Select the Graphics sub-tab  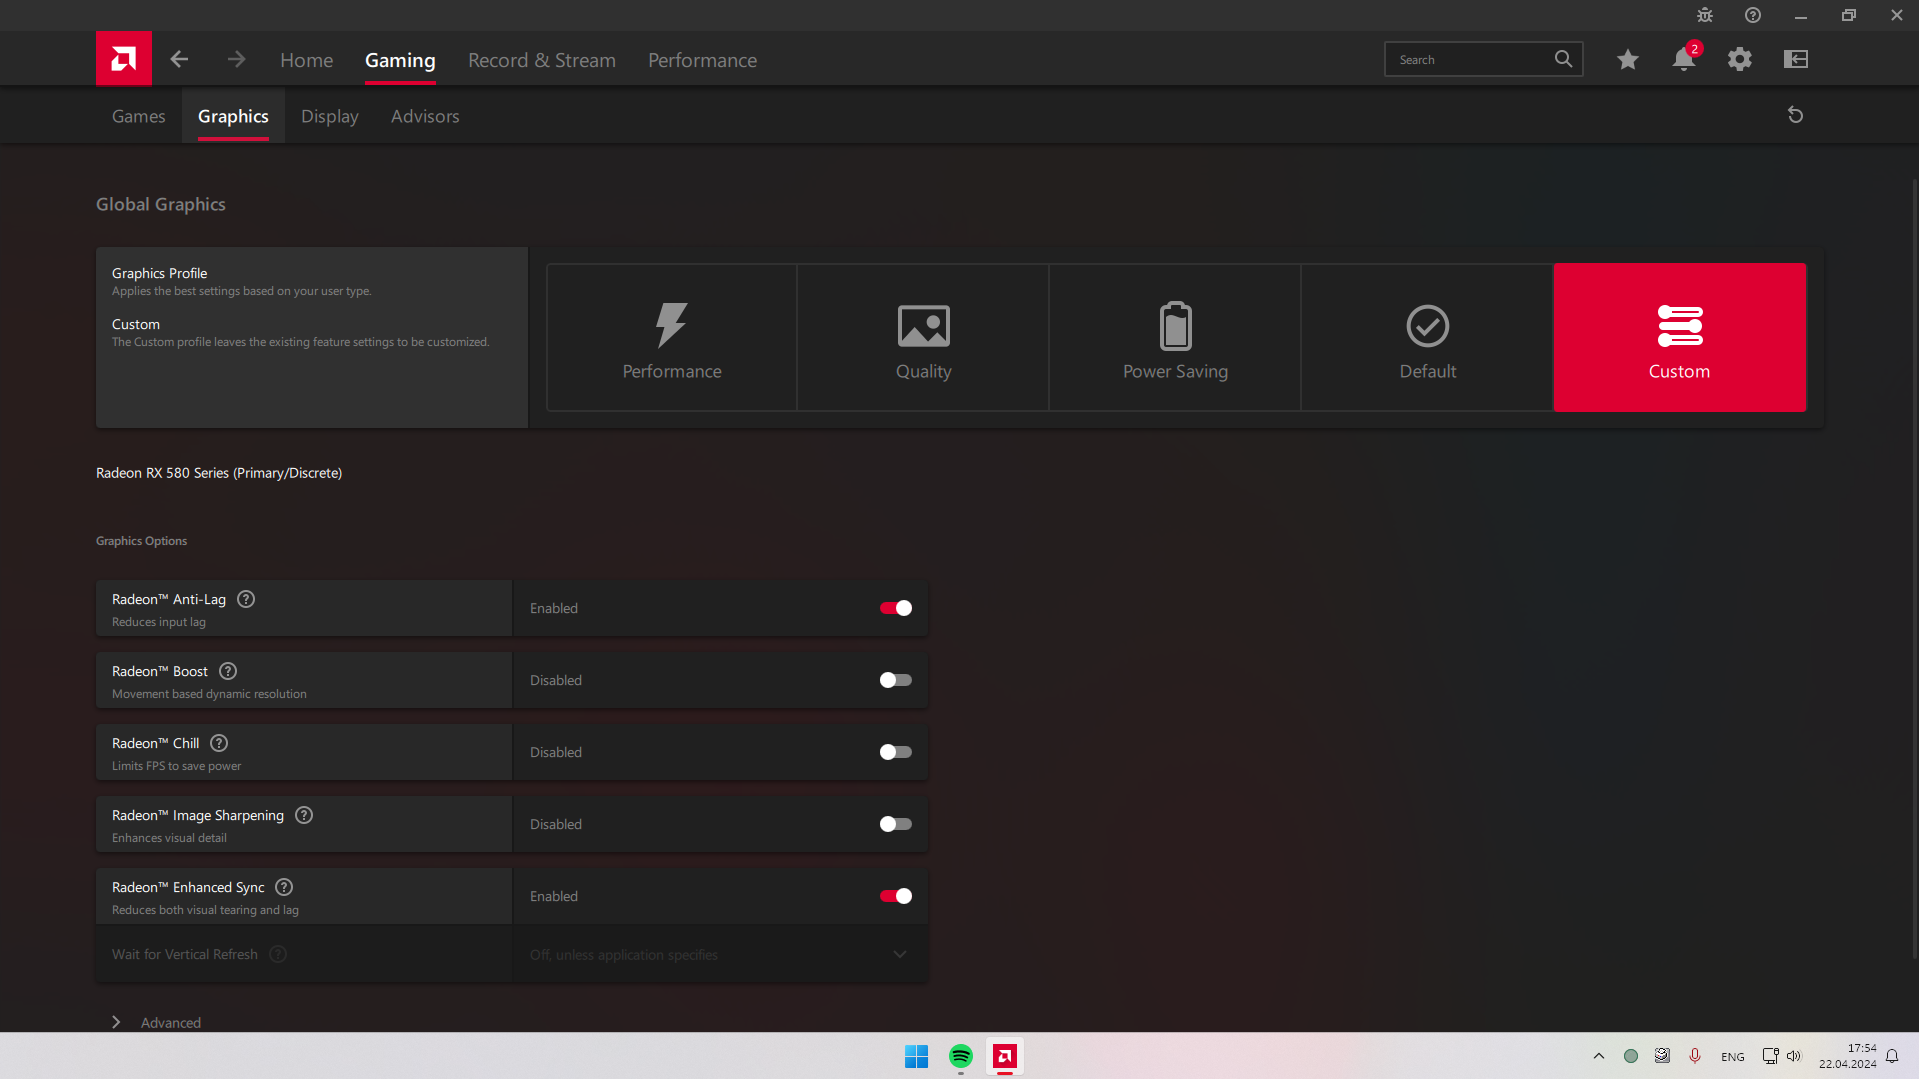233,116
